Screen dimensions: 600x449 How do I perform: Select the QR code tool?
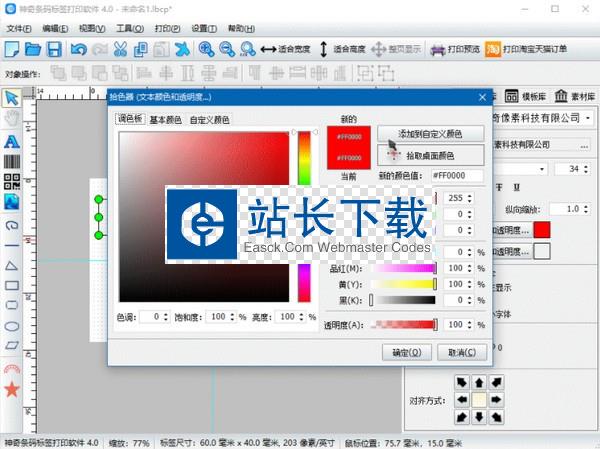tap(12, 181)
